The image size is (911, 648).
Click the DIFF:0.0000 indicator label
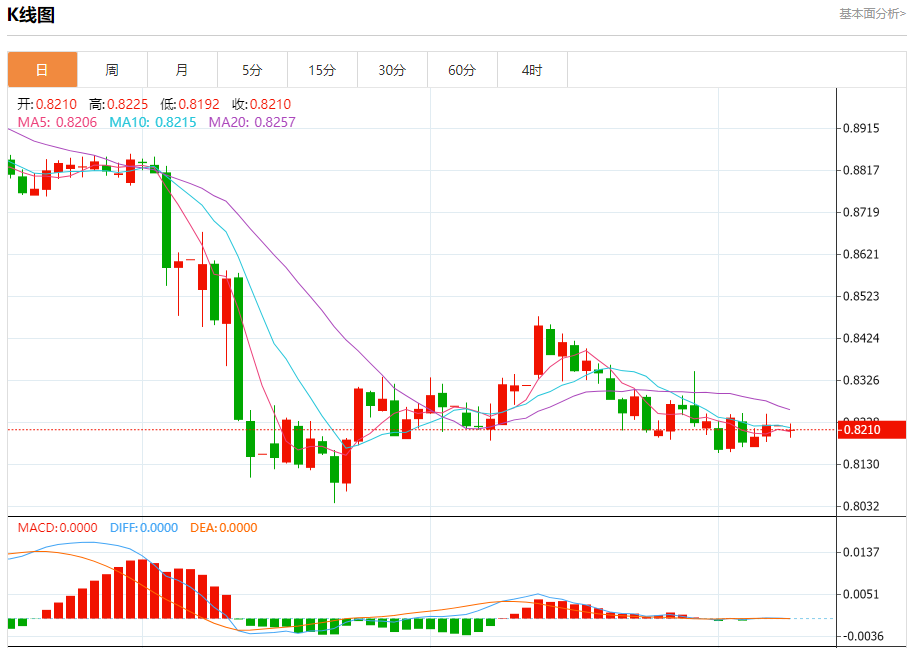click(144, 528)
